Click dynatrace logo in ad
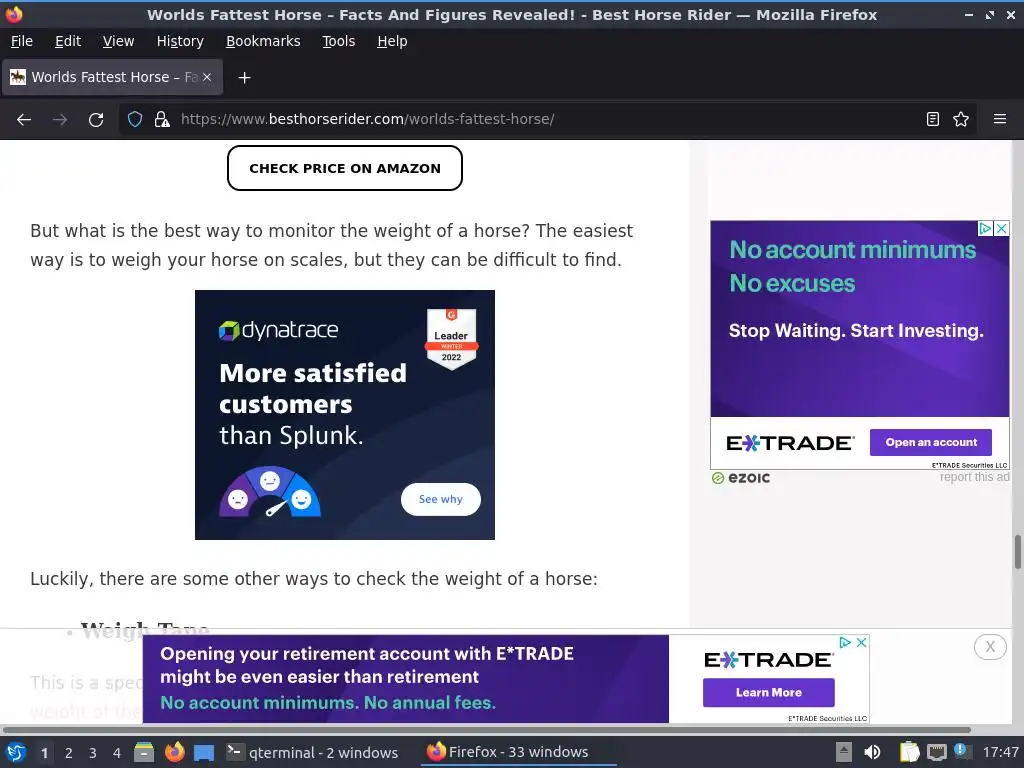Screen dimensions: 1024x768 point(278,330)
